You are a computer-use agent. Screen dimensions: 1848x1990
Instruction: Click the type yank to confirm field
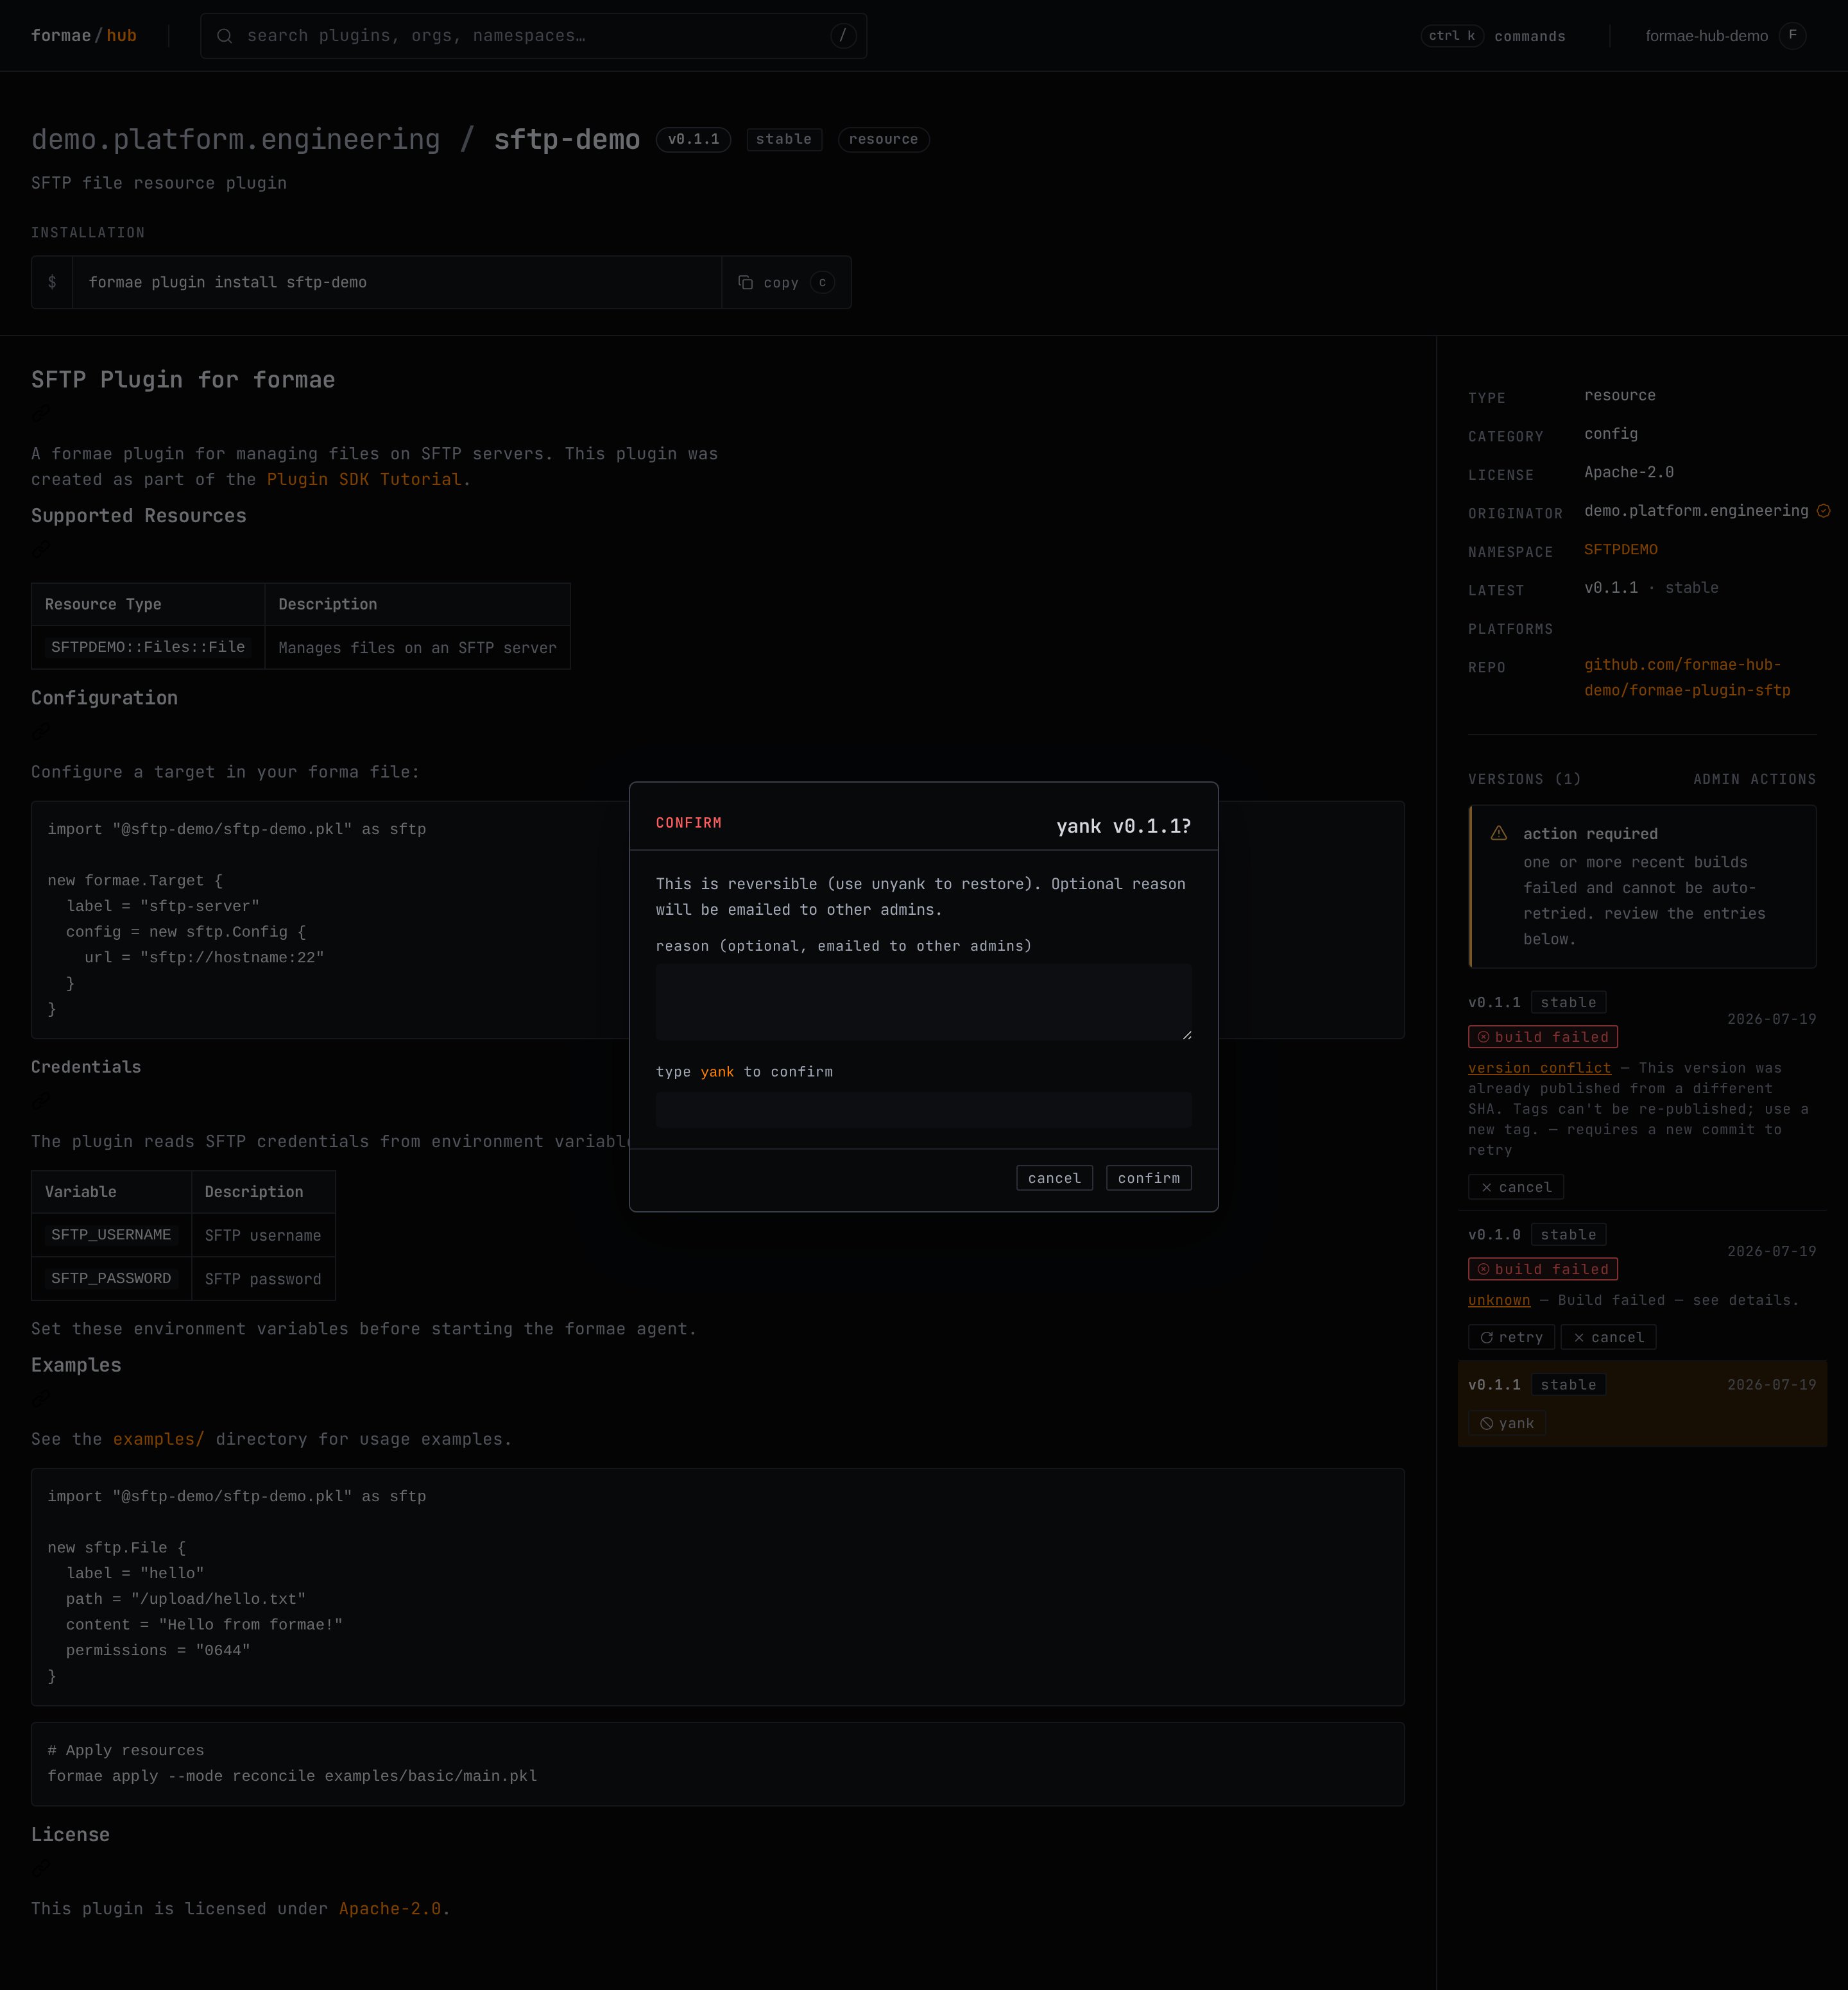[x=923, y=1109]
